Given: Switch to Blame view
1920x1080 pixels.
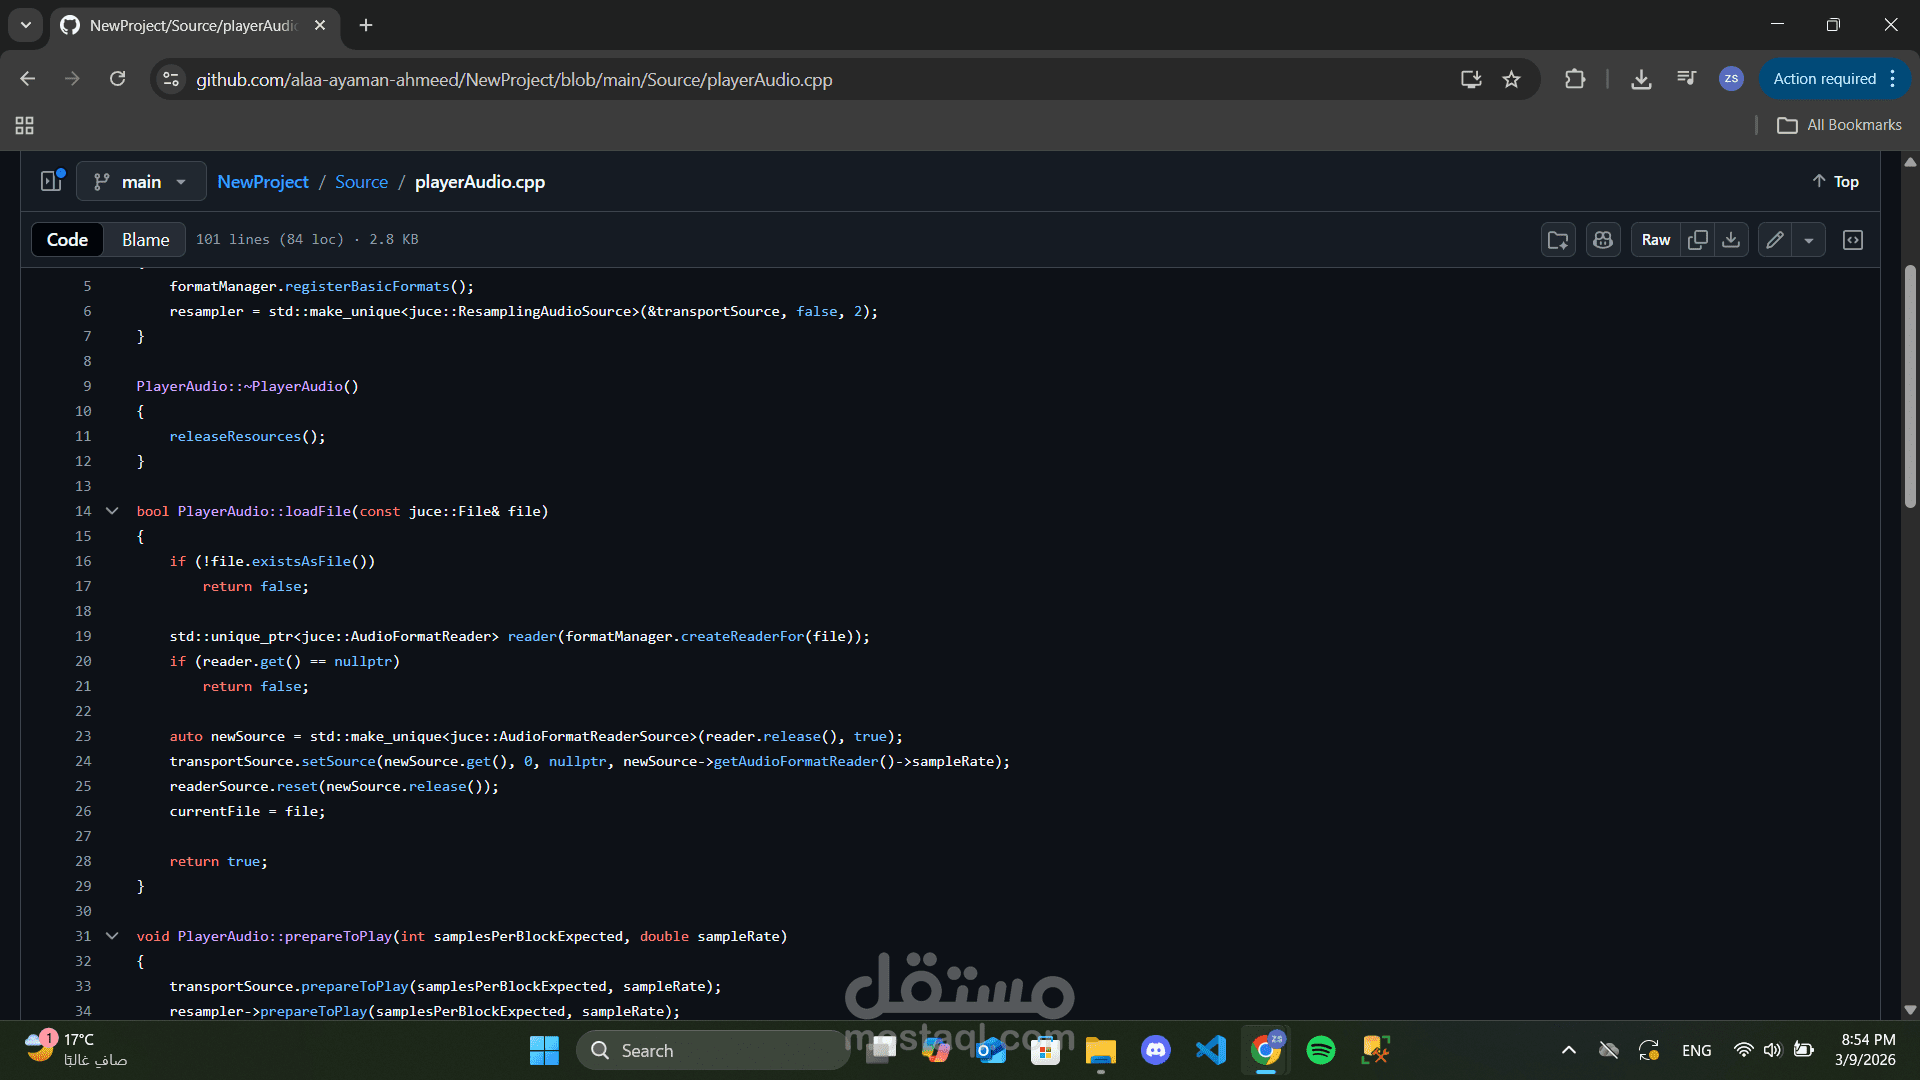Looking at the screenshot, I should [x=145, y=240].
